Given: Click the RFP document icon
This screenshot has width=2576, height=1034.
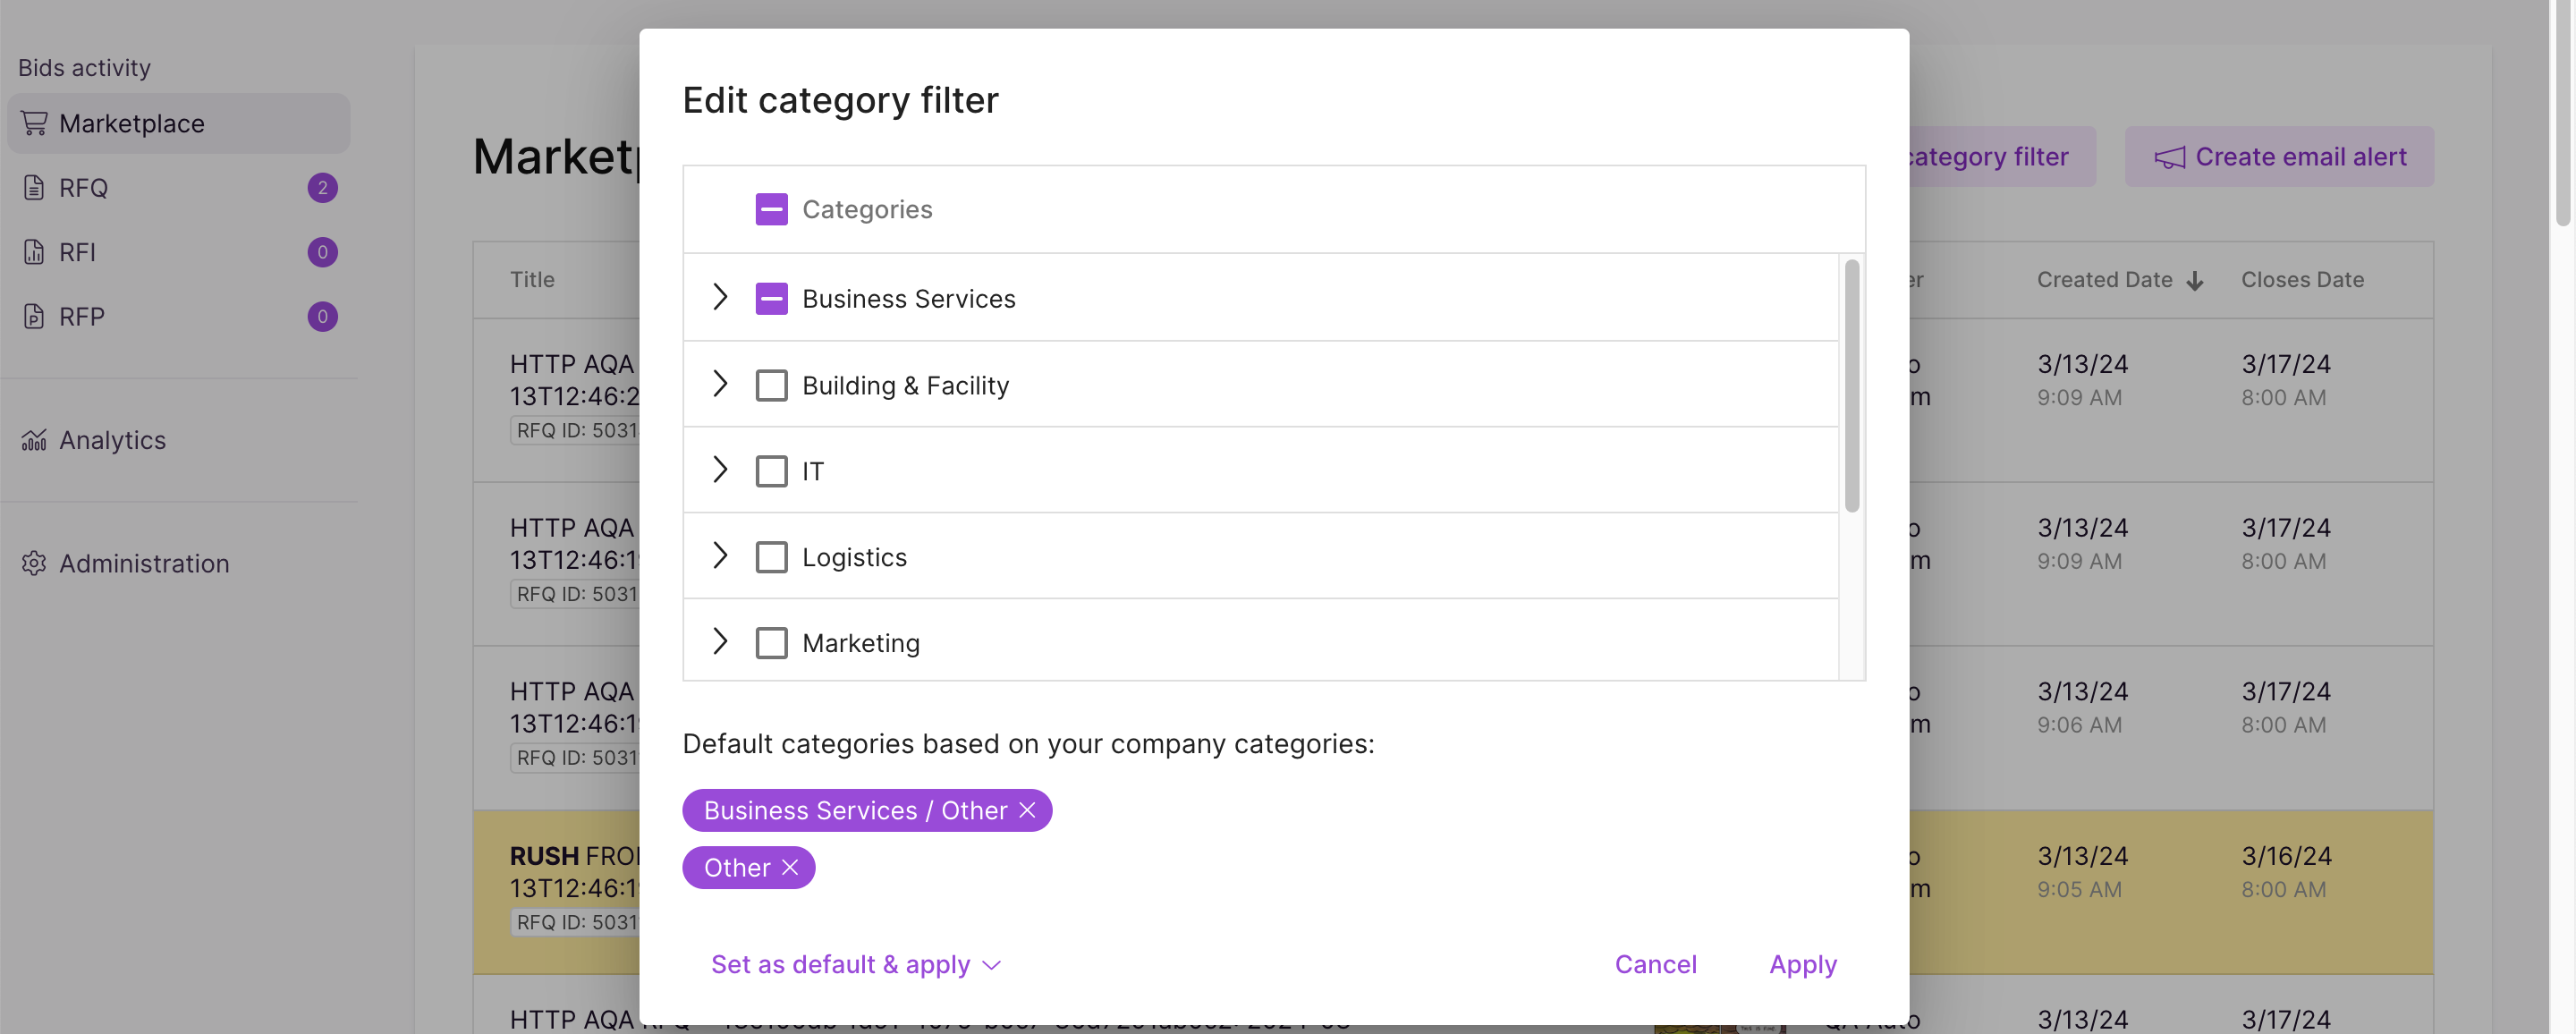Looking at the screenshot, I should (x=34, y=316).
